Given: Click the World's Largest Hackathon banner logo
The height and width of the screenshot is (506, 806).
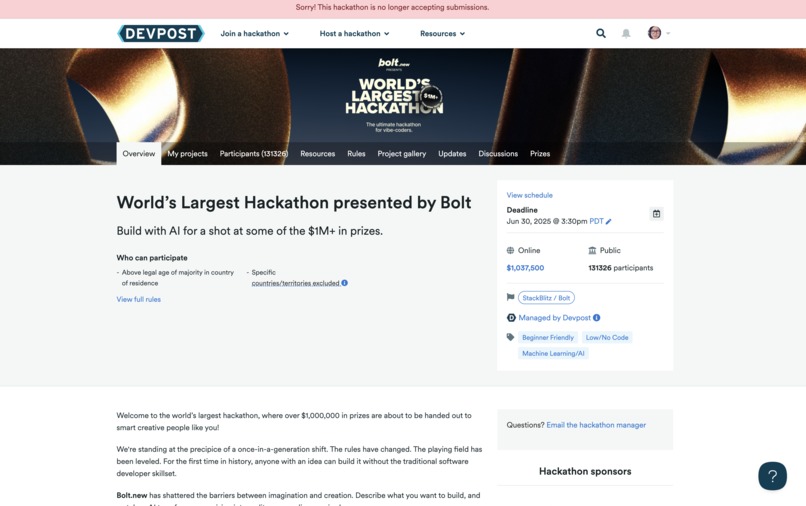Looking at the screenshot, I should point(394,97).
